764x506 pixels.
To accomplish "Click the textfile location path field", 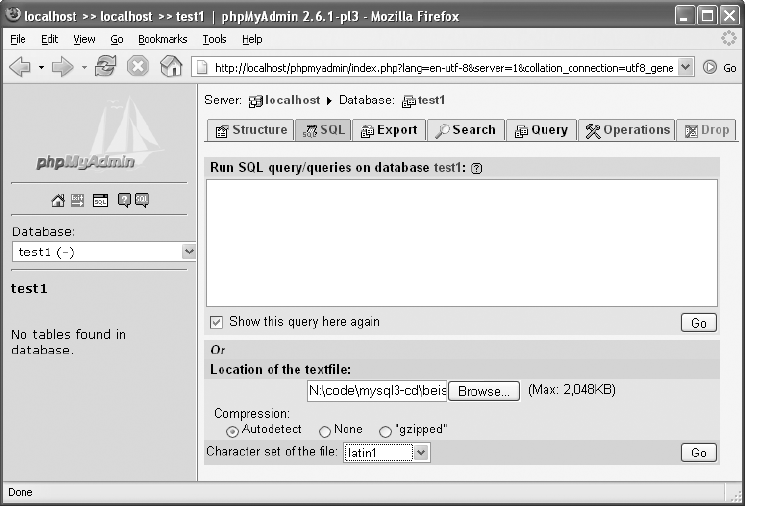I will coord(377,391).
